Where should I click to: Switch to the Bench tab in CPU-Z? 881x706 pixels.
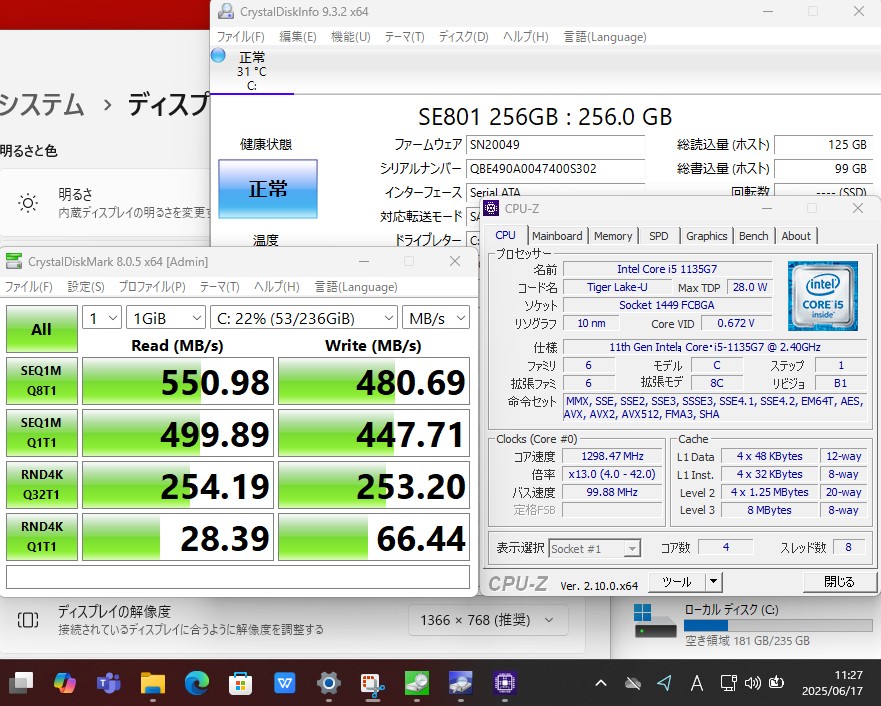753,236
